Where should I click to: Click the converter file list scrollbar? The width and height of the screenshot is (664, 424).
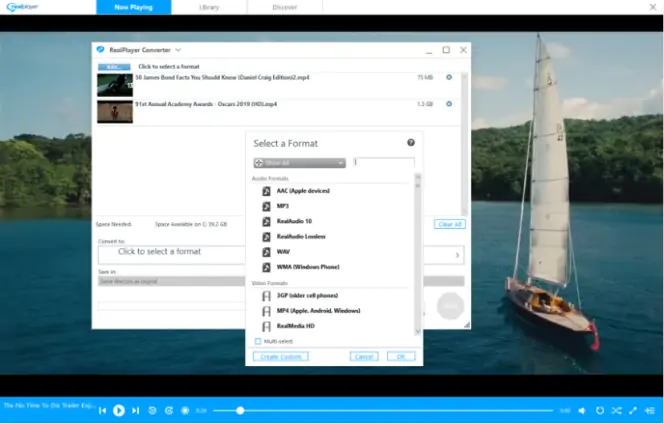click(x=465, y=144)
